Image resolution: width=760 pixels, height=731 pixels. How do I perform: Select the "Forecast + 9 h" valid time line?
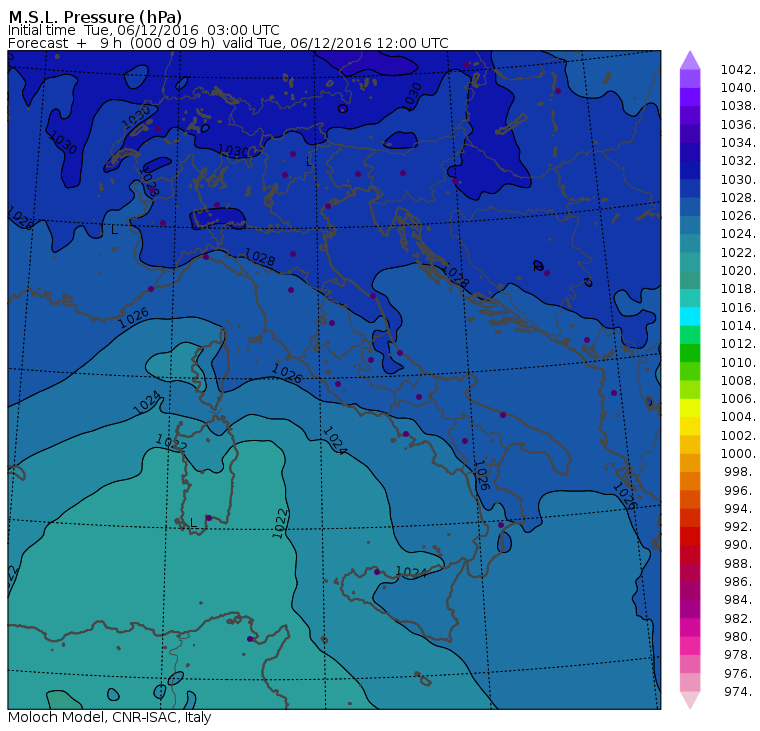(228, 43)
